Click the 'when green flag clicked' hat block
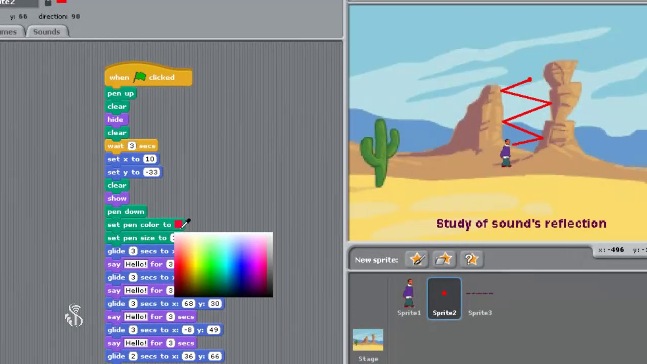Viewport: 647px width, 364px height. pos(148,76)
